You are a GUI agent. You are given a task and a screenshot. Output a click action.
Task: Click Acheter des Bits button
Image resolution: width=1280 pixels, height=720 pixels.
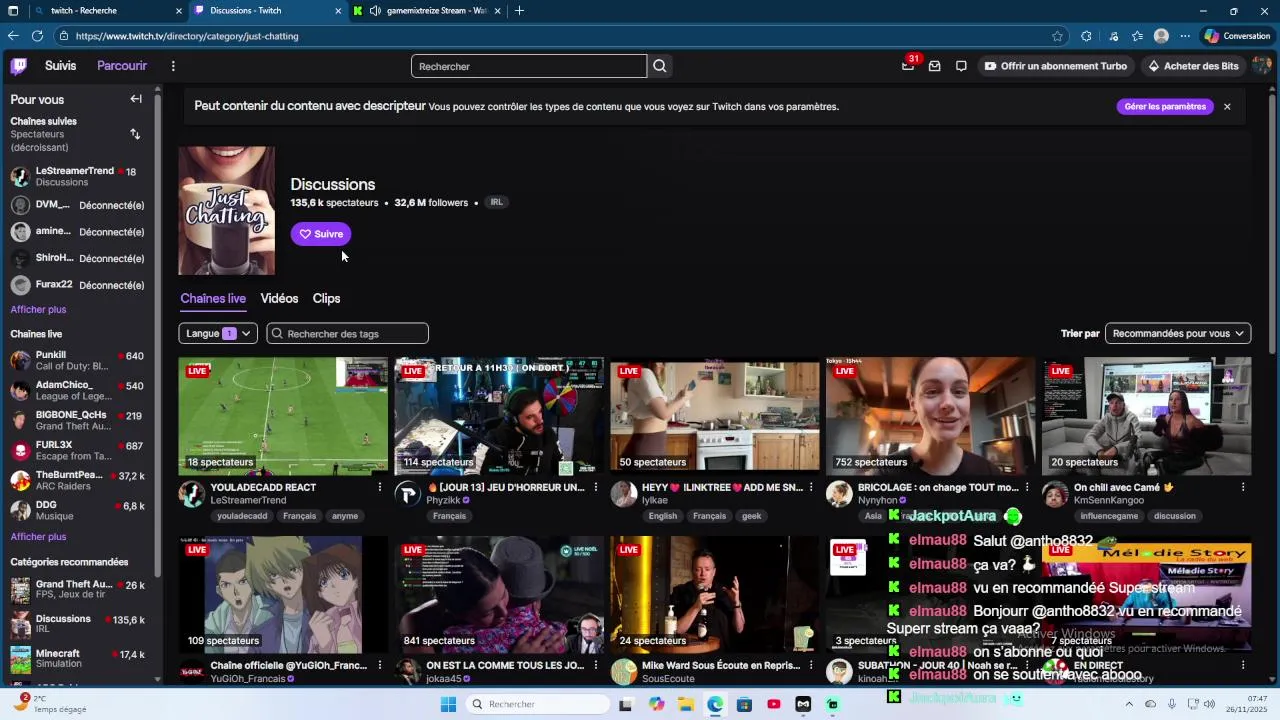pos(1192,66)
